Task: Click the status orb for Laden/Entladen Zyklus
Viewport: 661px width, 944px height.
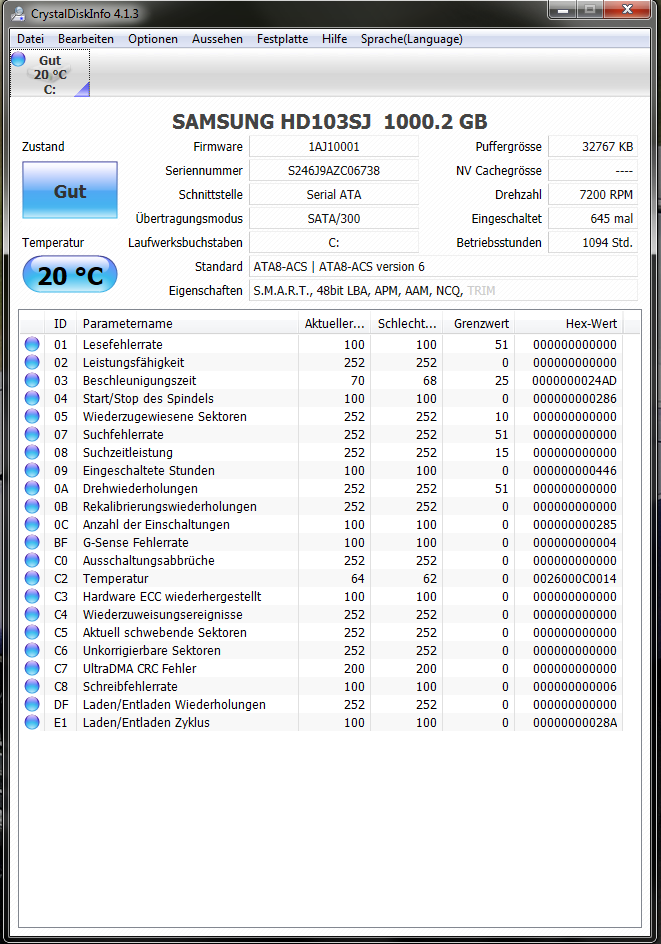Action: coord(32,722)
